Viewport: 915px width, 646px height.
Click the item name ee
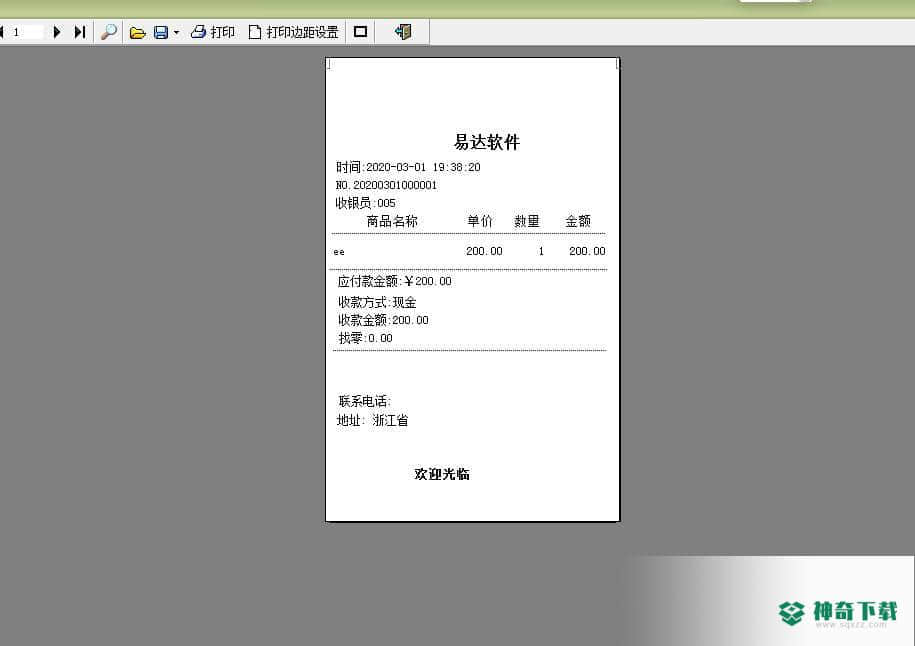point(339,252)
